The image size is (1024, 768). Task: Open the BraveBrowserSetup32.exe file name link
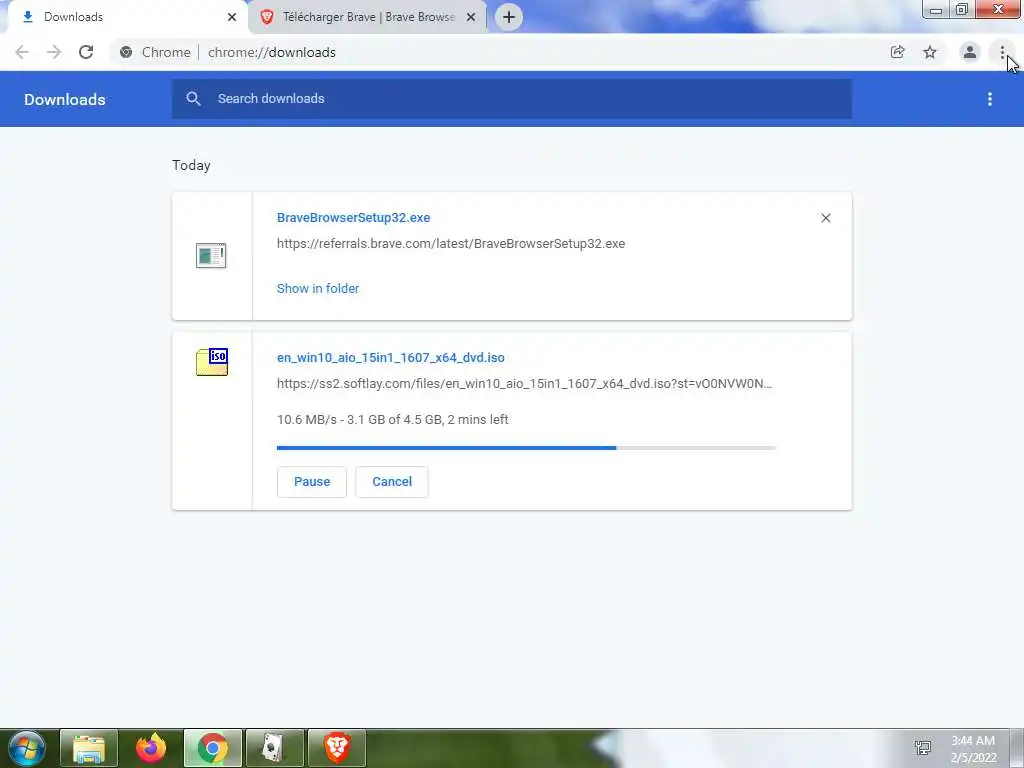[x=353, y=217]
